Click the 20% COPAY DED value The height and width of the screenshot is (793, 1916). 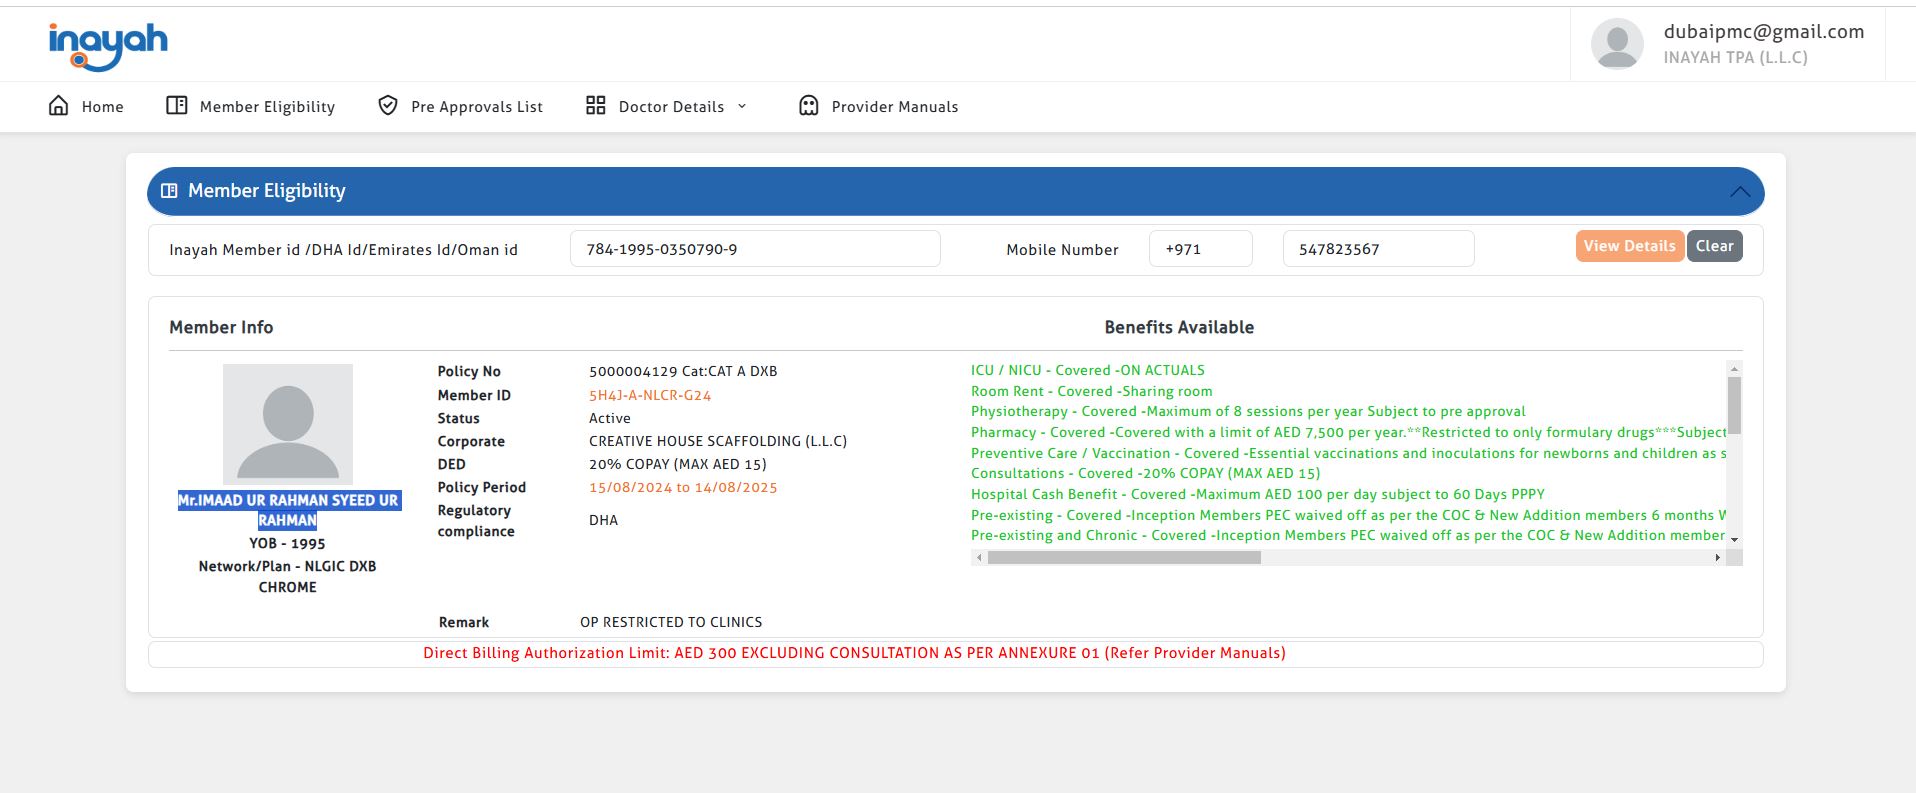[678, 464]
